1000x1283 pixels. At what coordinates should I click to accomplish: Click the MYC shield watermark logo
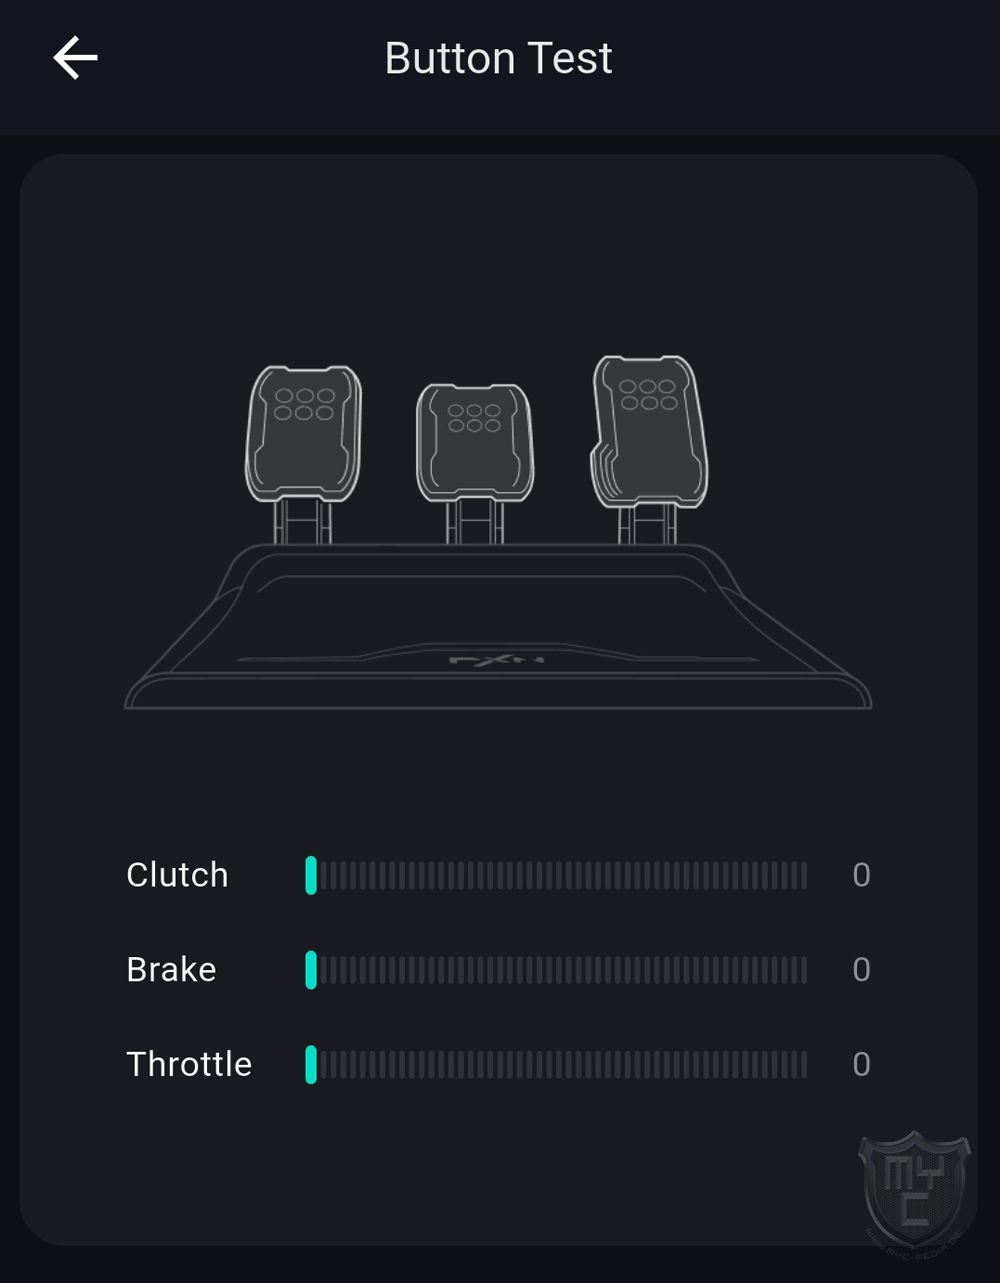click(914, 1191)
